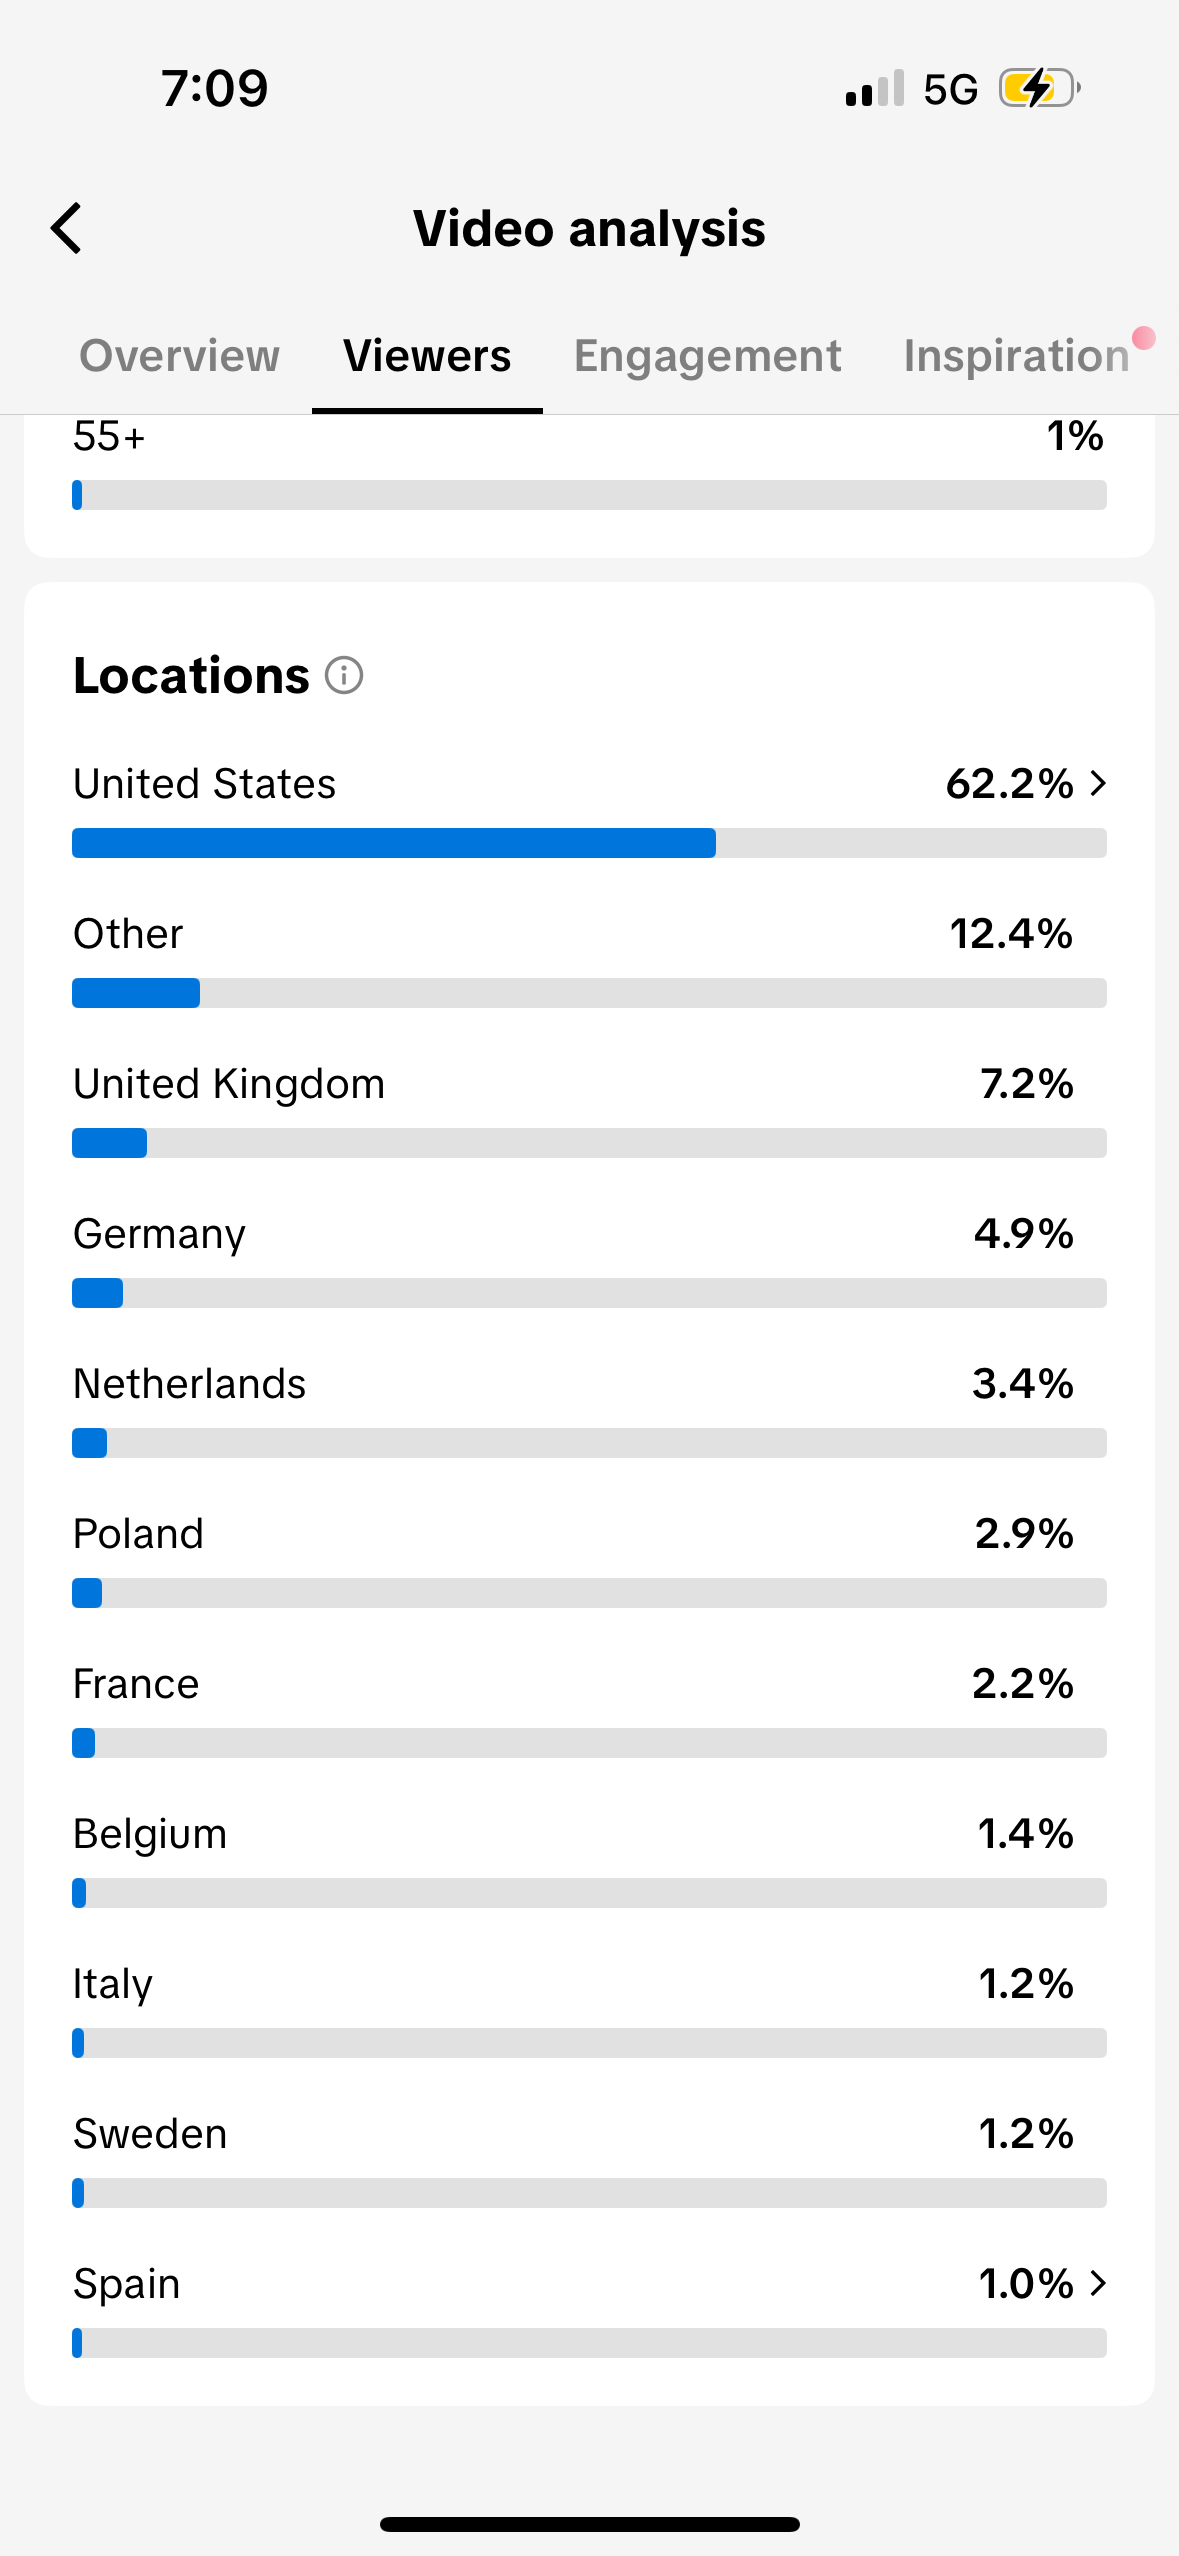The image size is (1179, 2556).
Task: Click the United States percentage bar
Action: click(589, 843)
